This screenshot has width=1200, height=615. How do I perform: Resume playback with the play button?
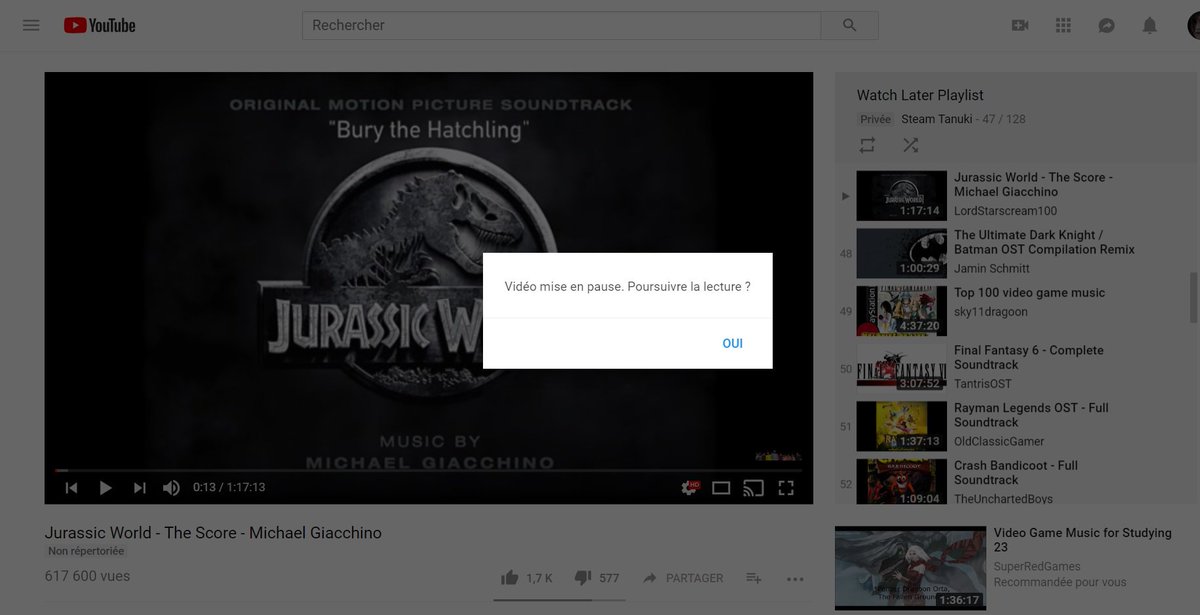point(105,488)
